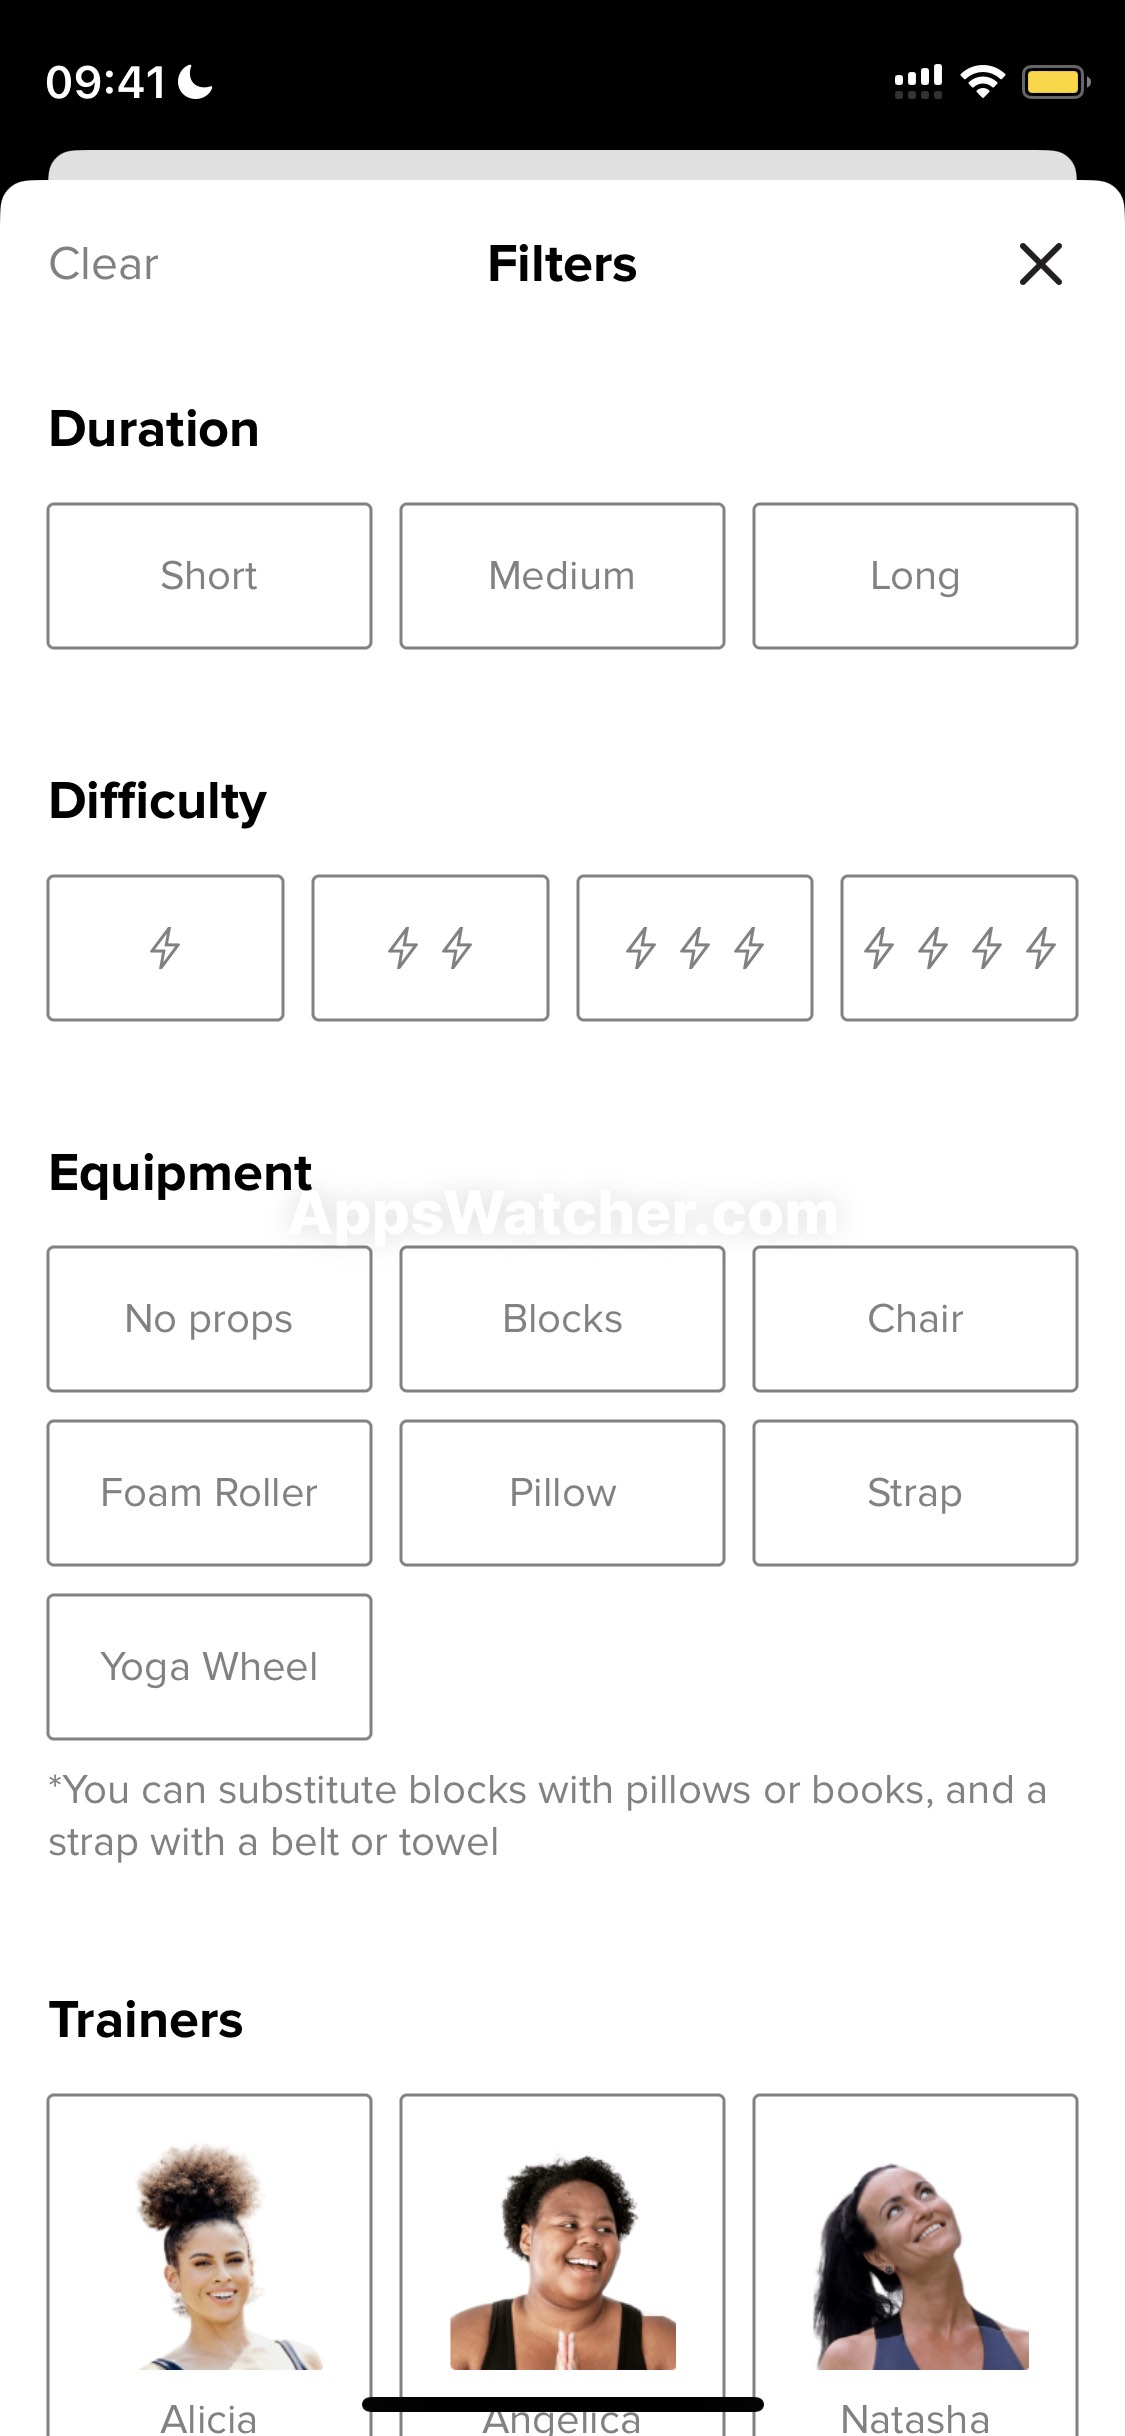Select the Chair equipment filter
Viewport: 1125px width, 2436px height.
click(915, 1319)
